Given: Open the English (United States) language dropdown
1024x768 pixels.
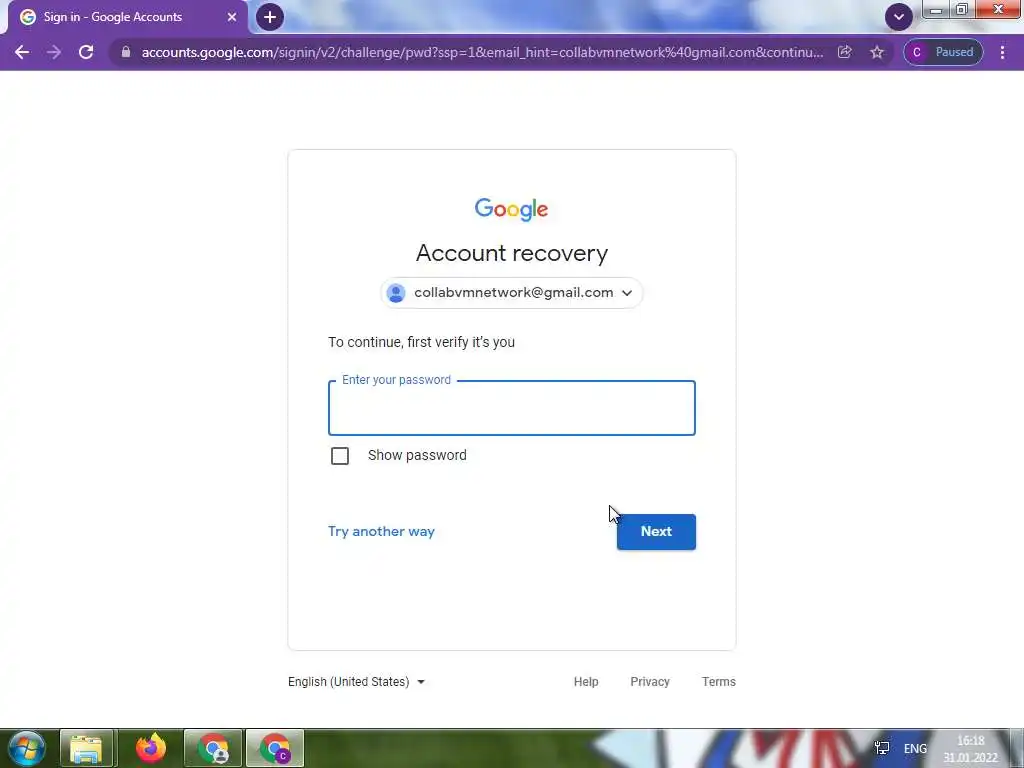Looking at the screenshot, I should click(x=357, y=682).
